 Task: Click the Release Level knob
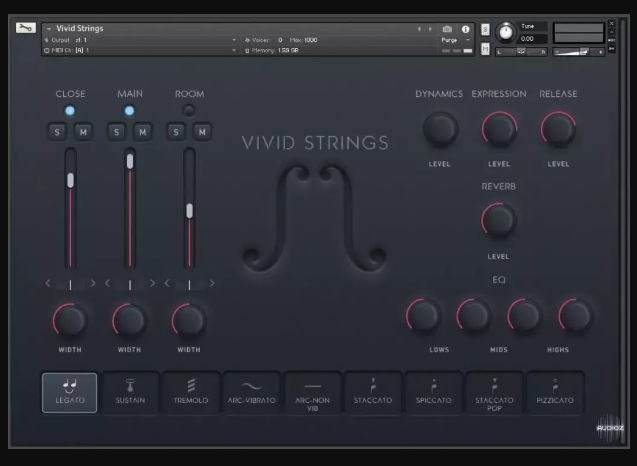click(559, 129)
